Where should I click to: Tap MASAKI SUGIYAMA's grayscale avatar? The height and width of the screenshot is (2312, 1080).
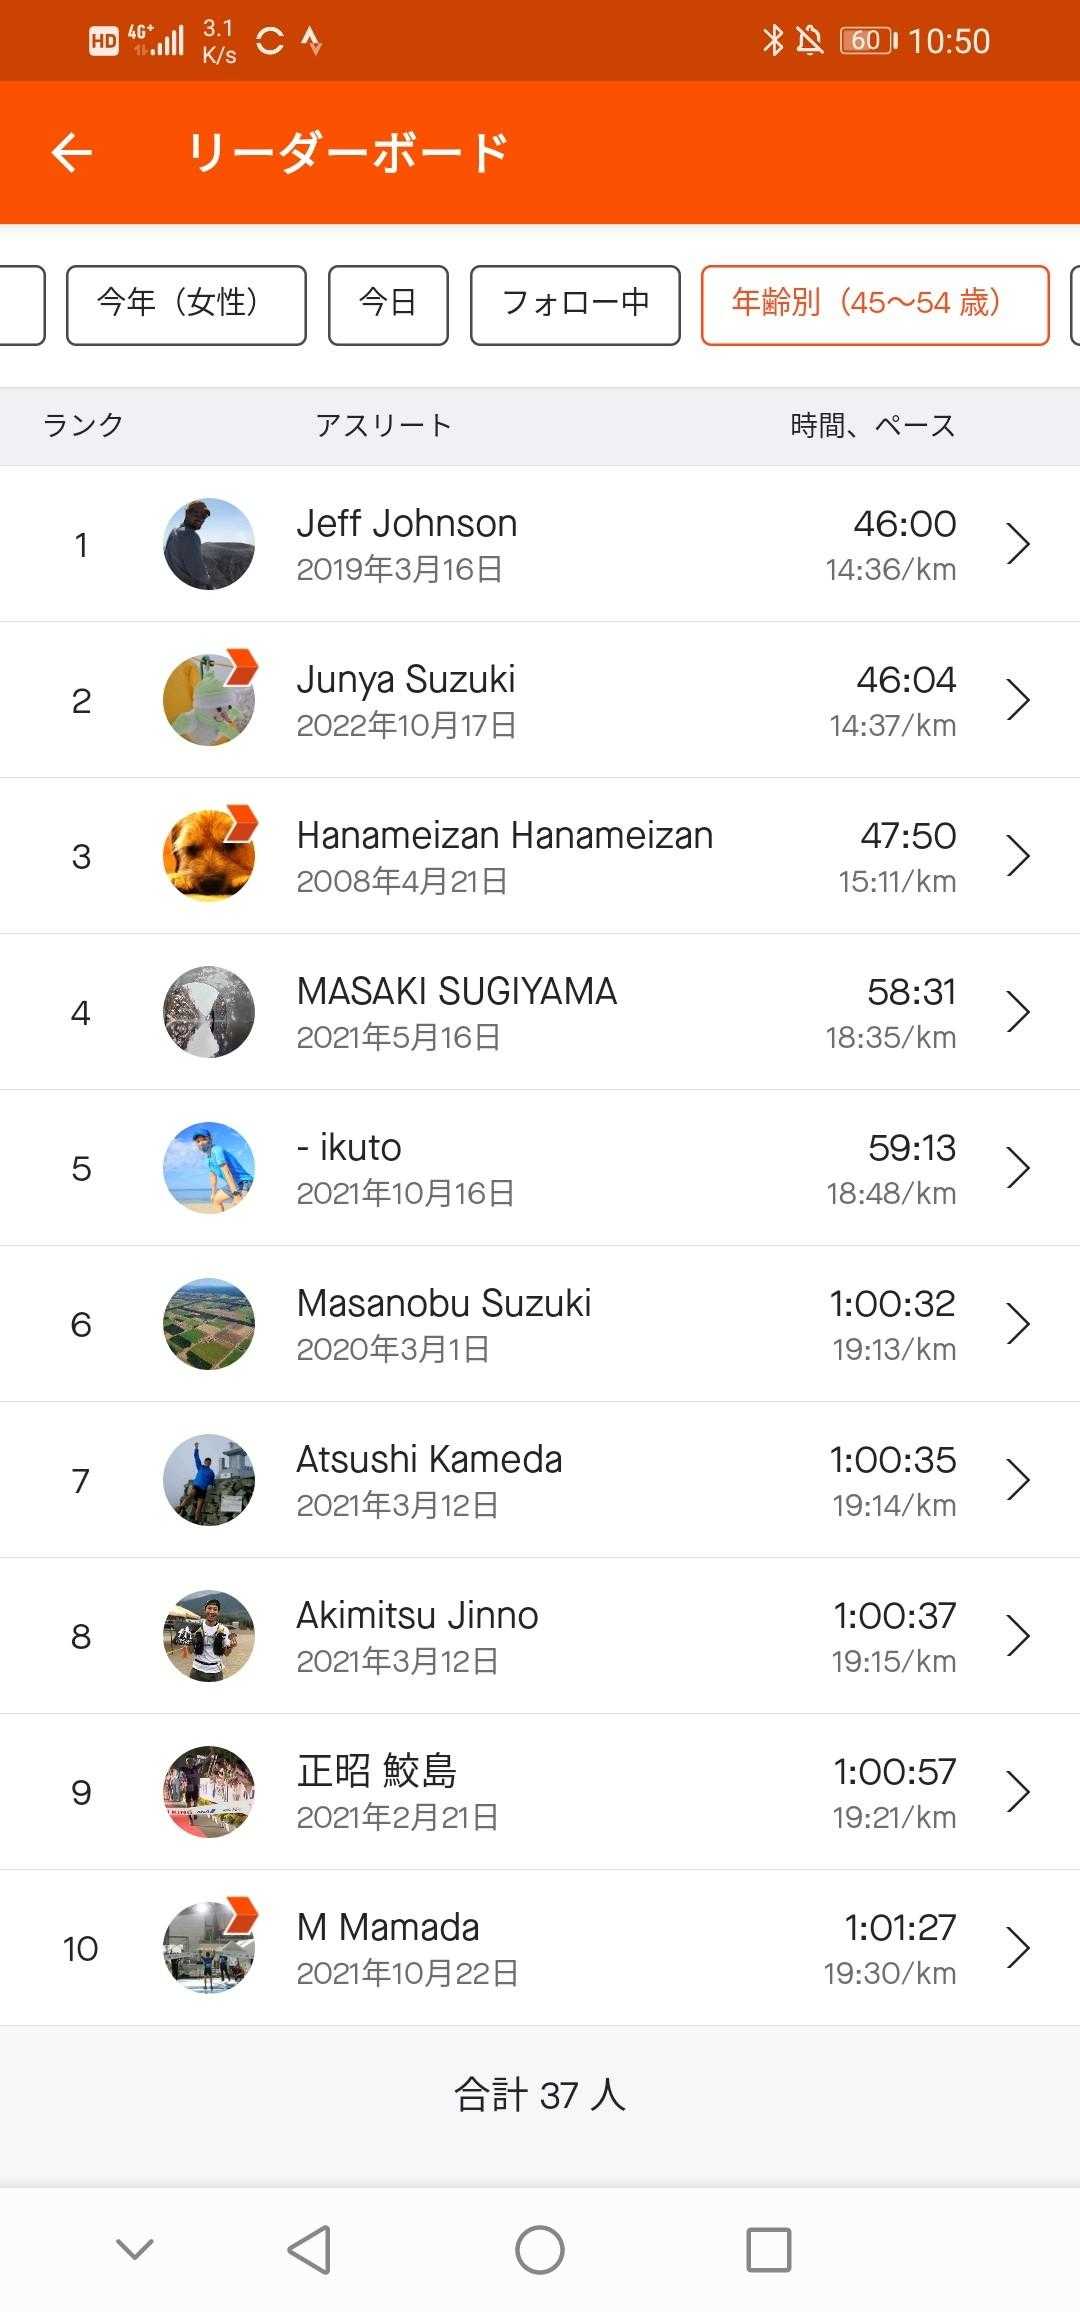point(208,1012)
